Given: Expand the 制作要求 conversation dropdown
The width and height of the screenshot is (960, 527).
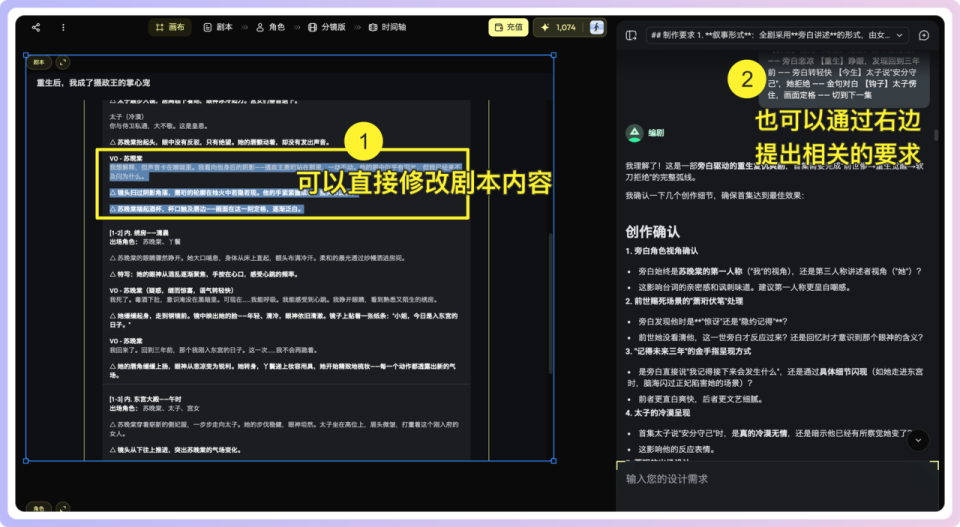Looking at the screenshot, I should click(x=777, y=36).
